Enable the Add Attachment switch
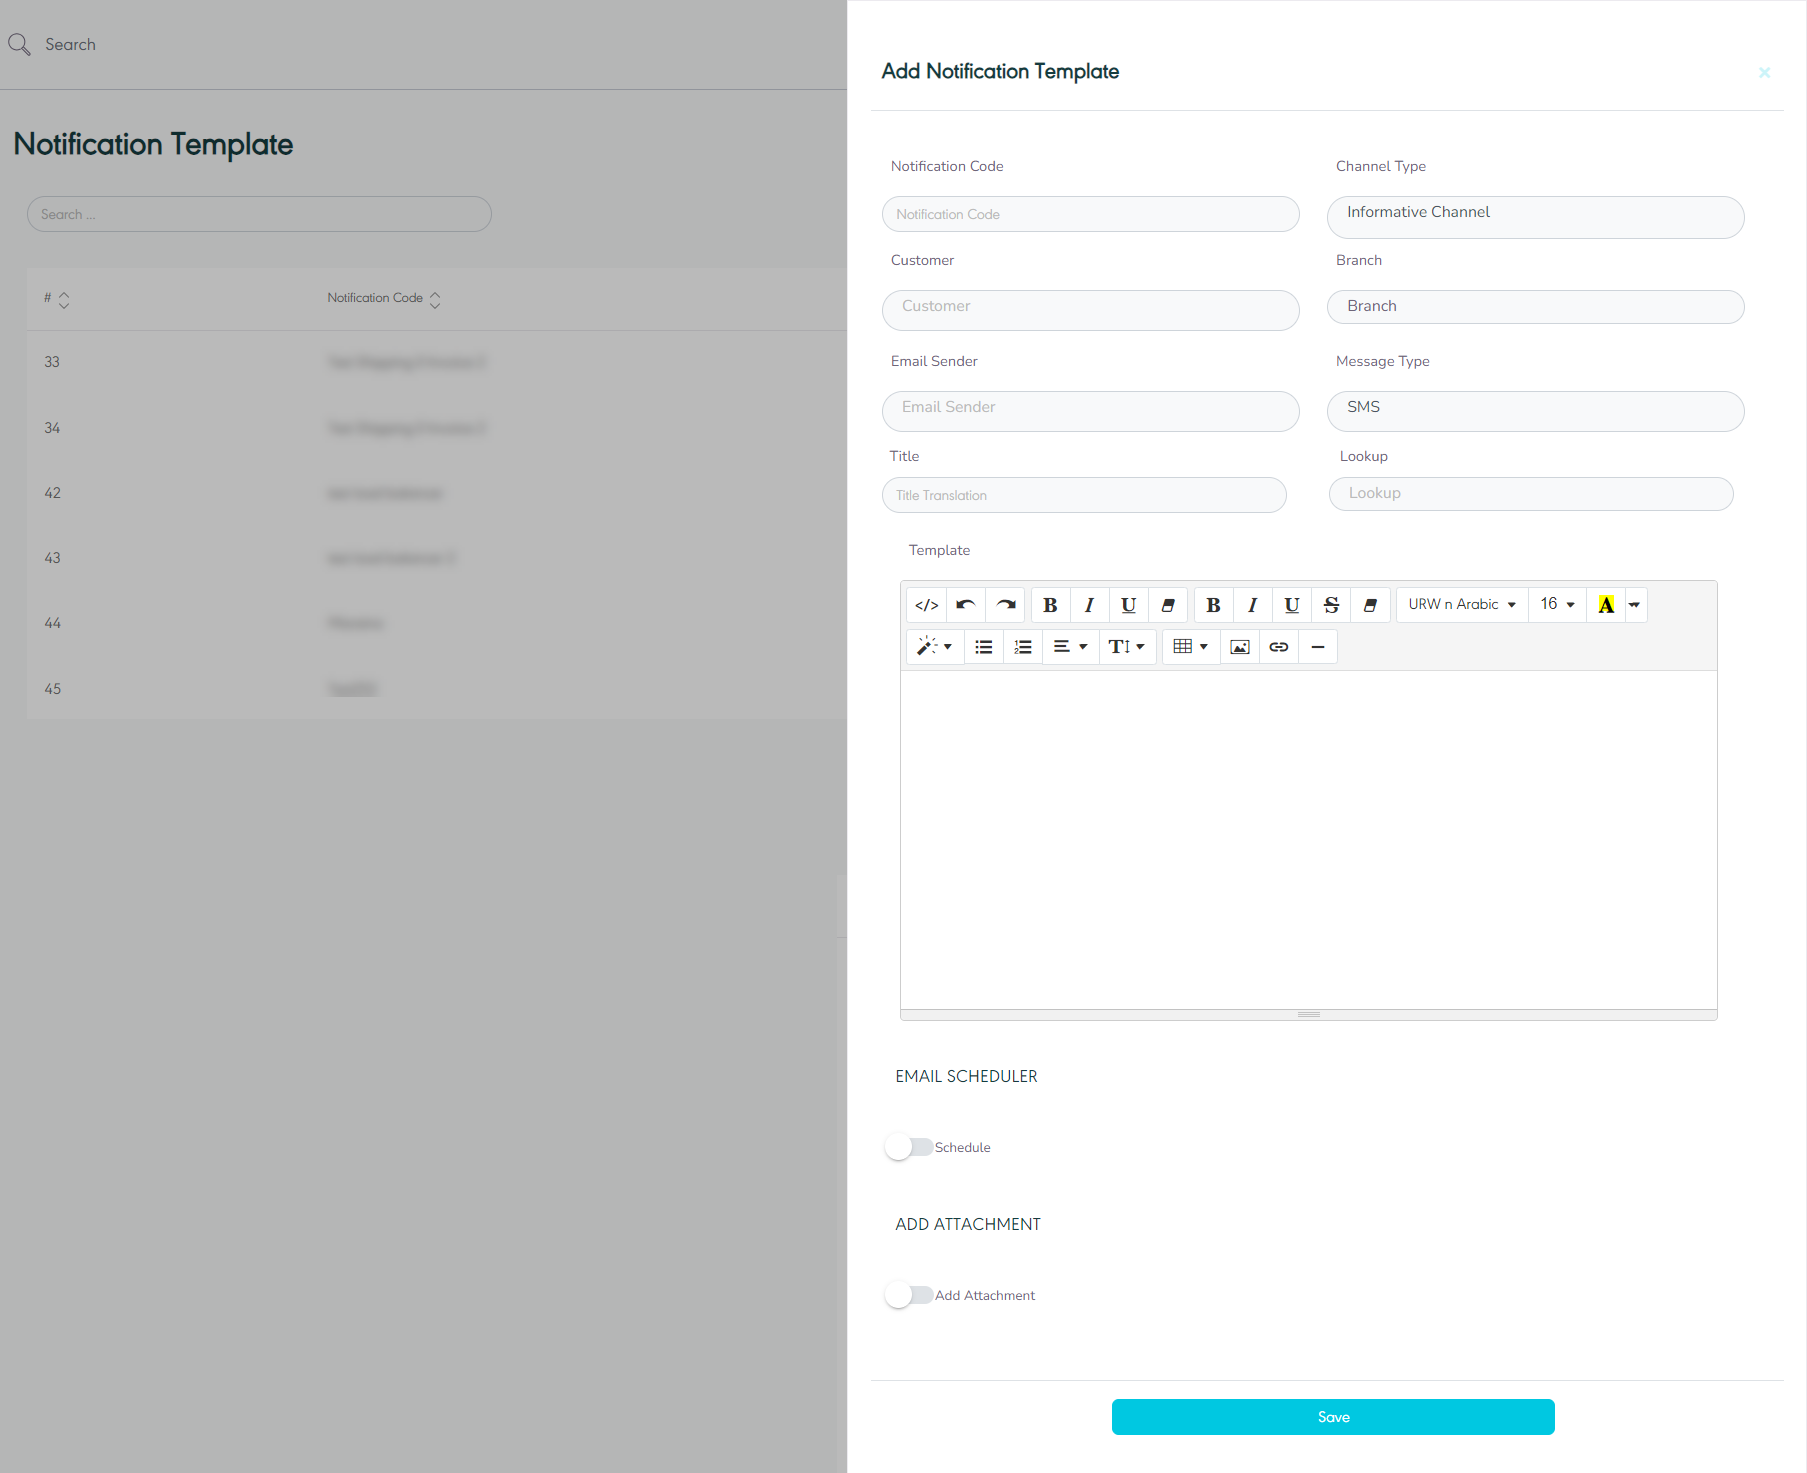The image size is (1807, 1473). tap(908, 1295)
